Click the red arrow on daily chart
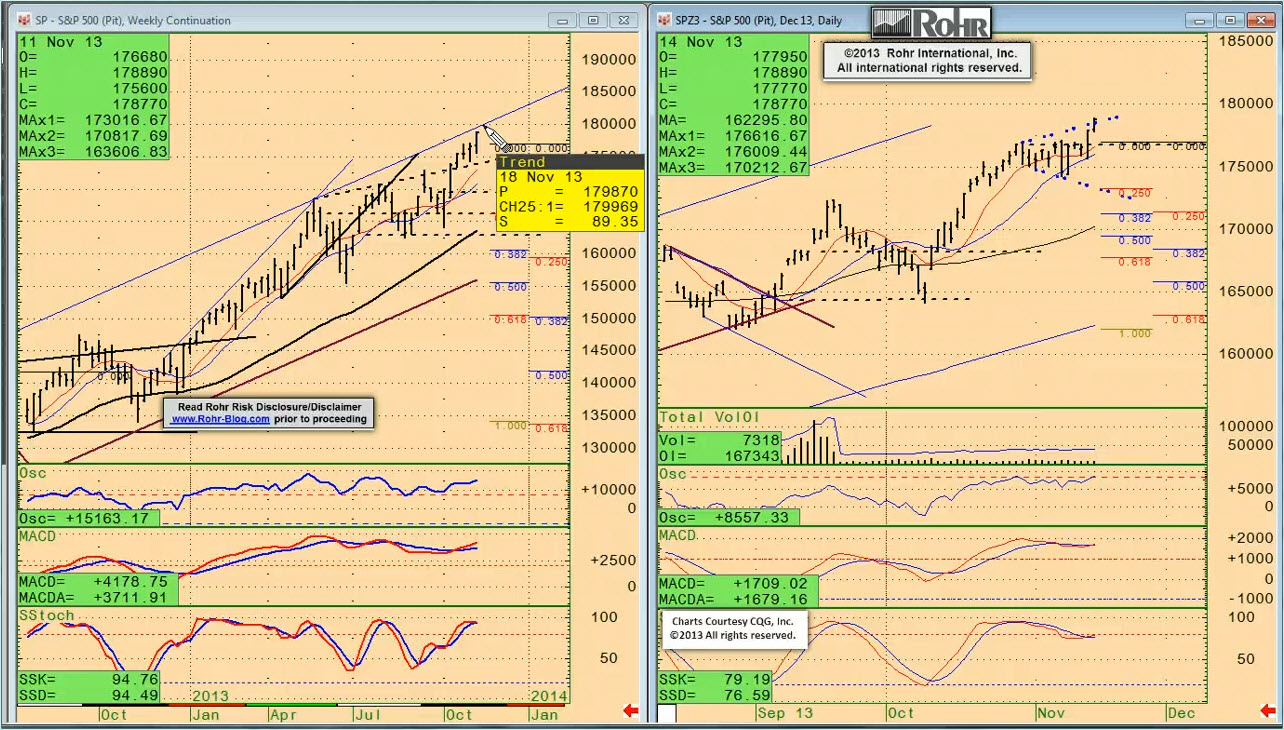Viewport: 1284px width, 730px height. click(x=1270, y=711)
